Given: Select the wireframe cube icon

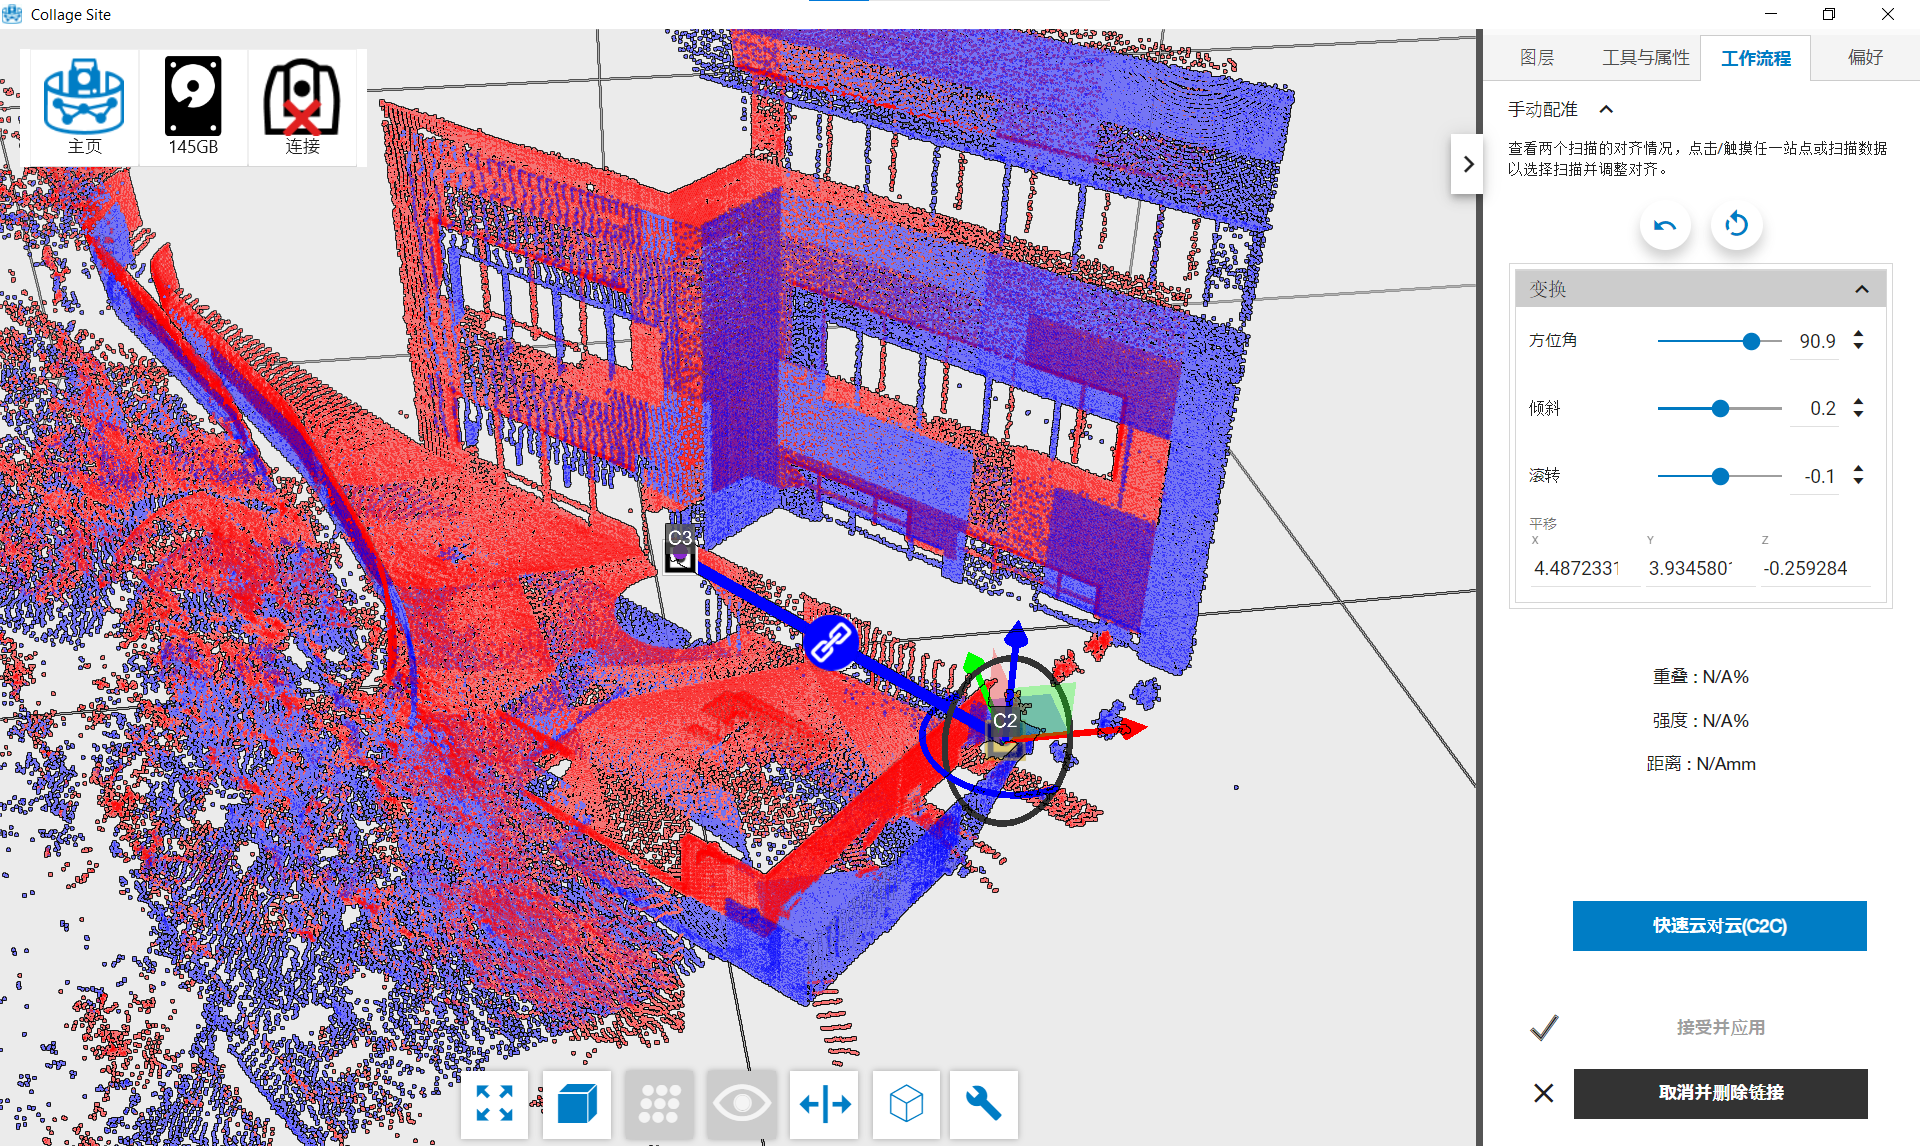Looking at the screenshot, I should [906, 1104].
